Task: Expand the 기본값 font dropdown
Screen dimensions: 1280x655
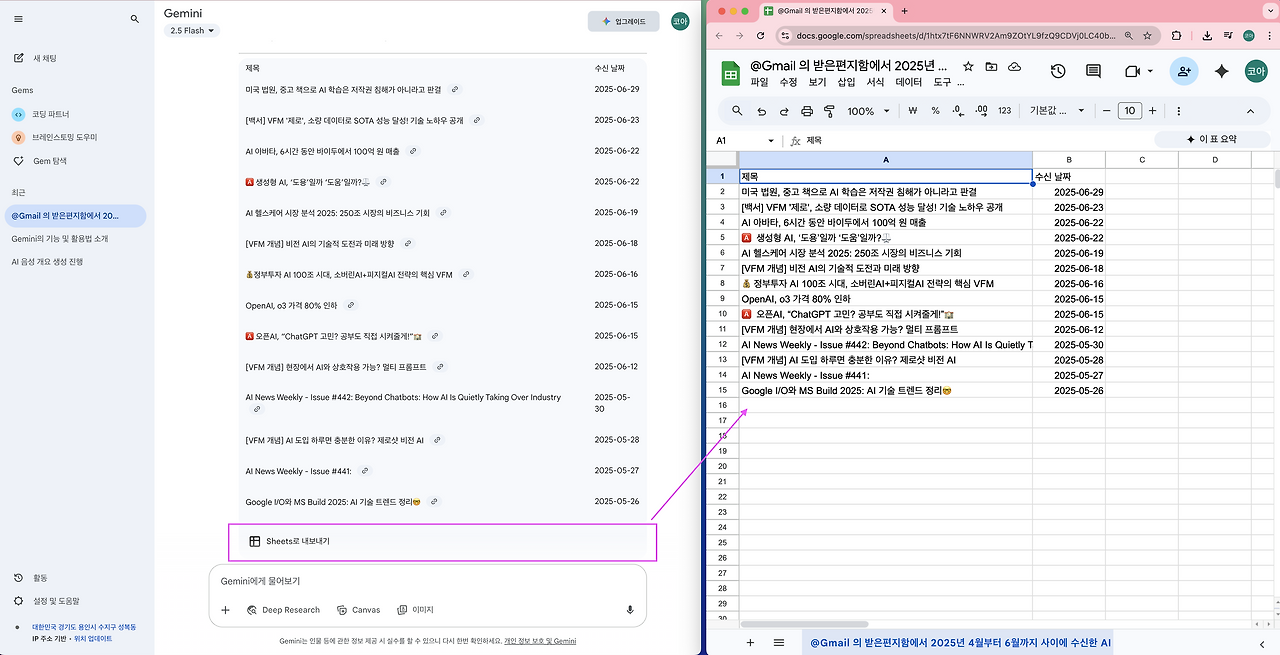Action: tap(1057, 111)
